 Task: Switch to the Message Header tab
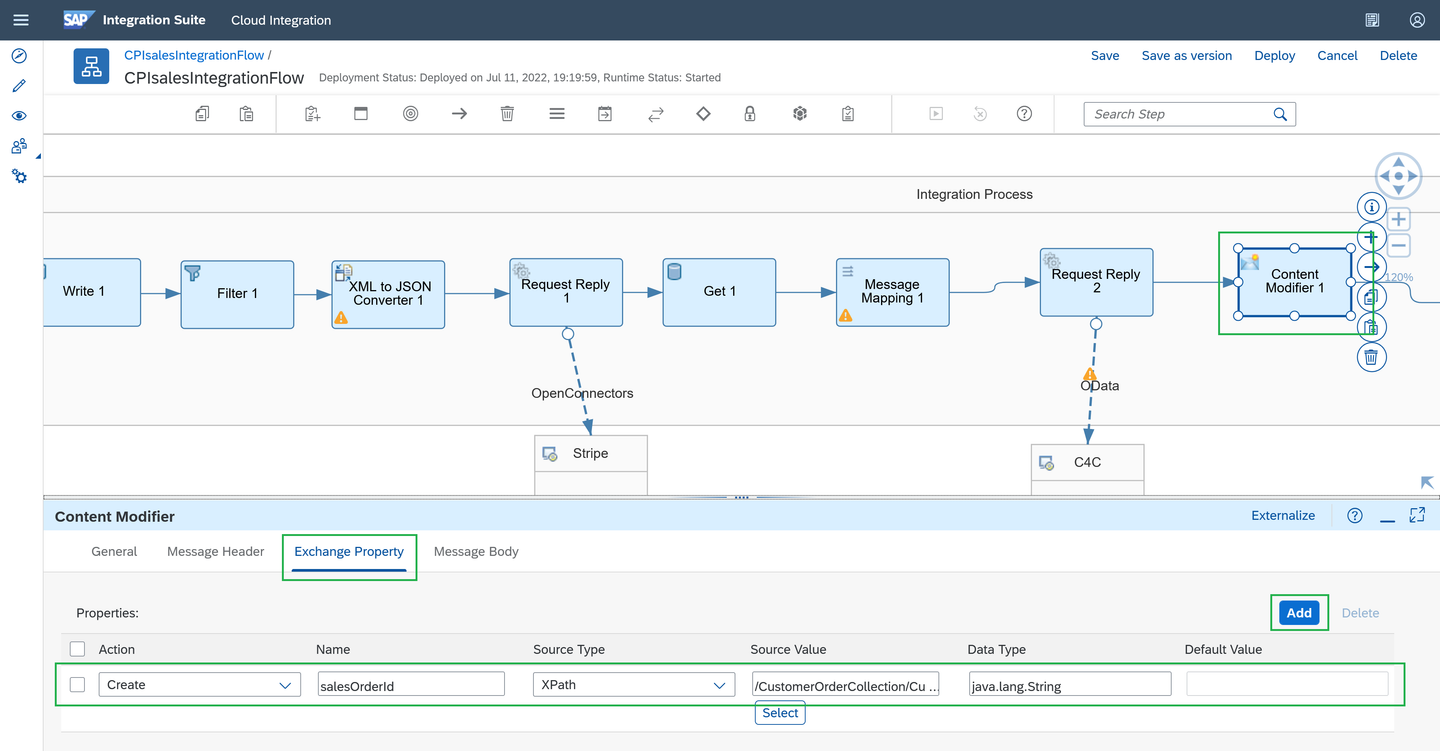pos(216,551)
